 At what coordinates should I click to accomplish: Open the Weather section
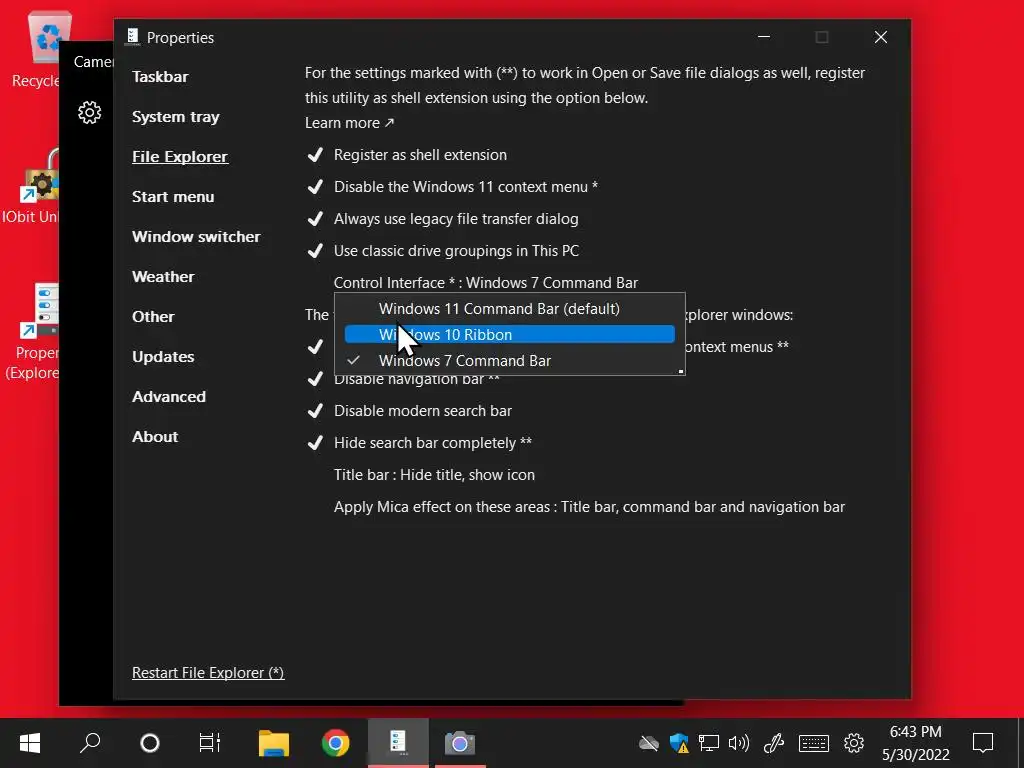tap(163, 276)
